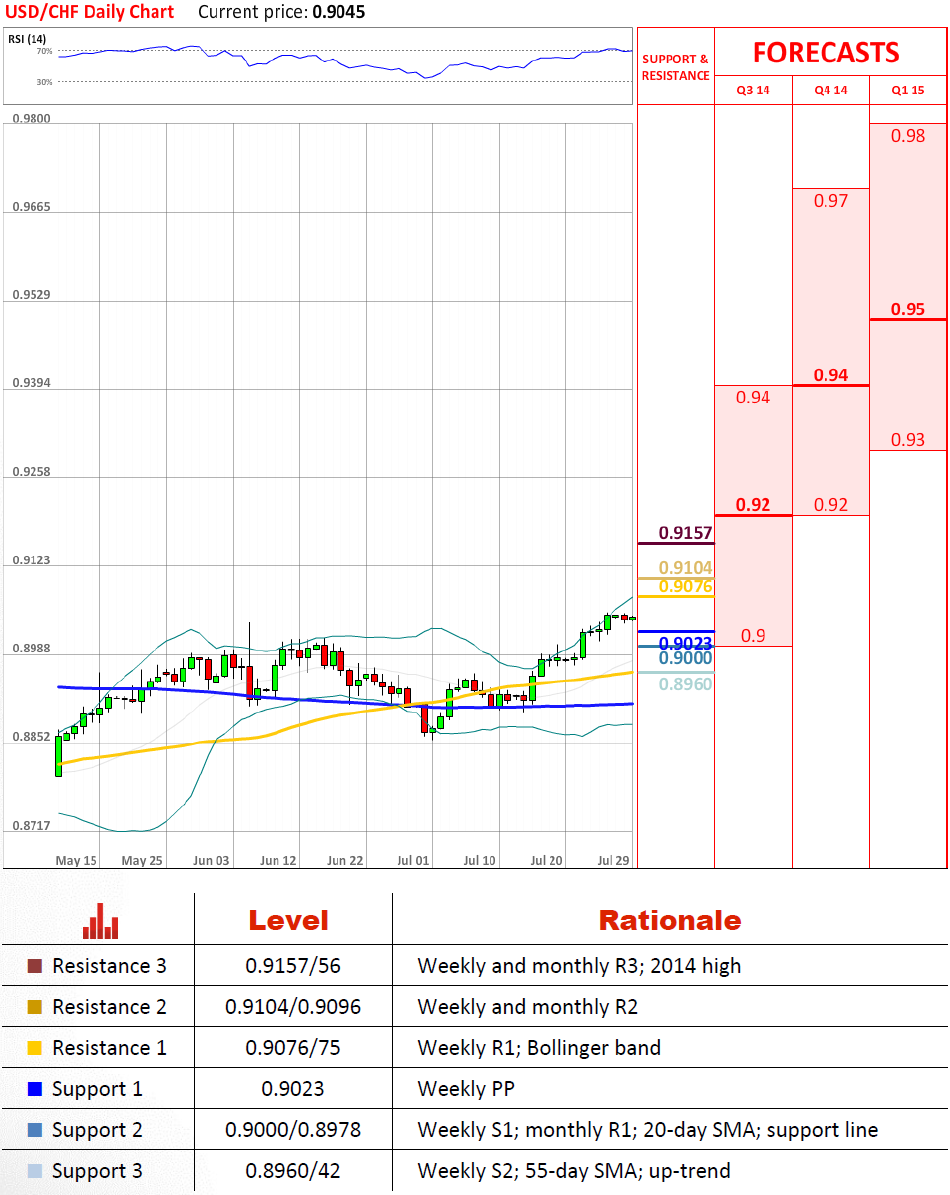The width and height of the screenshot is (950, 1195).
Task: Click the FORECASTS heading
Action: (x=826, y=52)
